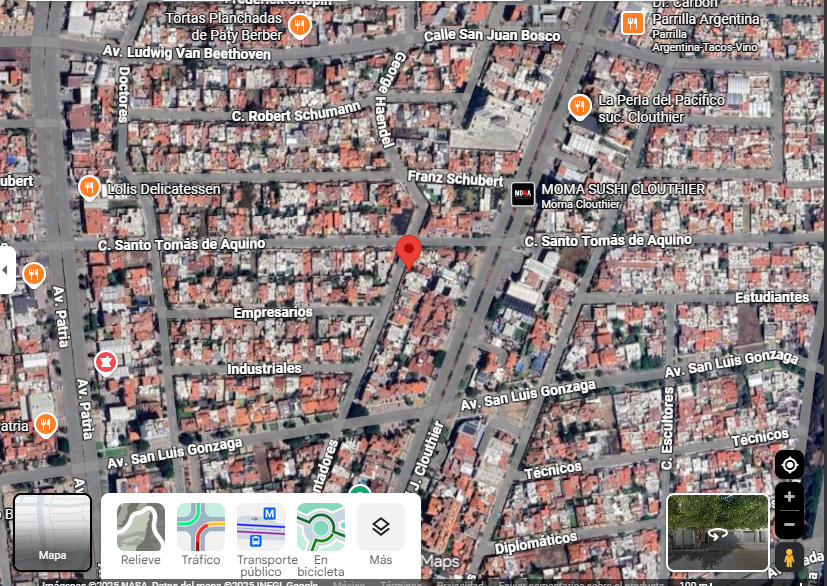Click the J. Clouthier street label
This screenshot has height=586, width=827.
427,456
